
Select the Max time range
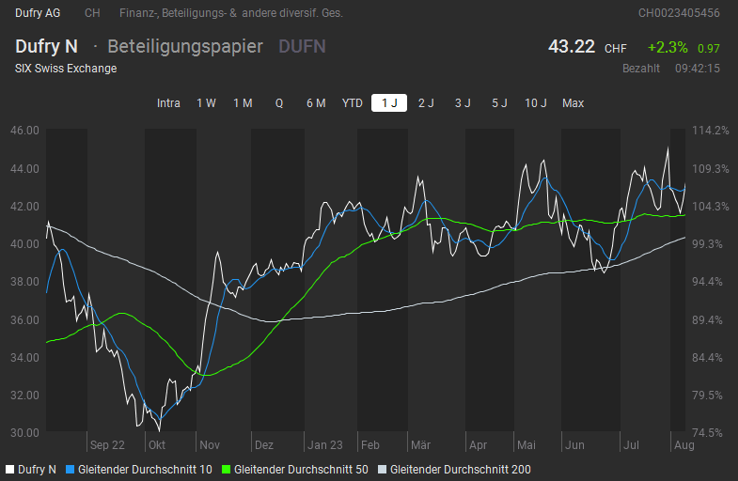tap(573, 103)
